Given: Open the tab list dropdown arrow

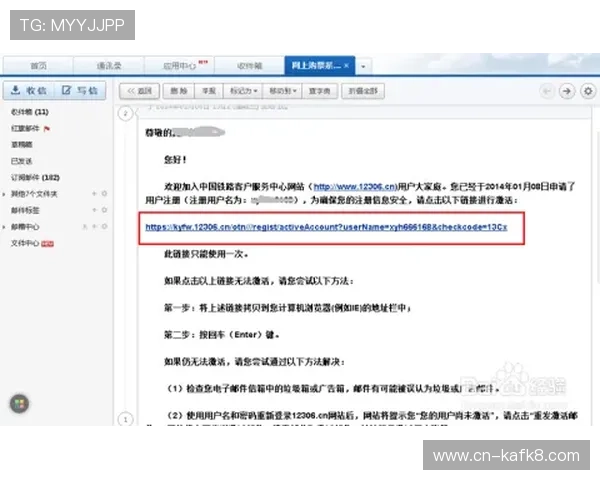Looking at the screenshot, I should (x=363, y=67).
